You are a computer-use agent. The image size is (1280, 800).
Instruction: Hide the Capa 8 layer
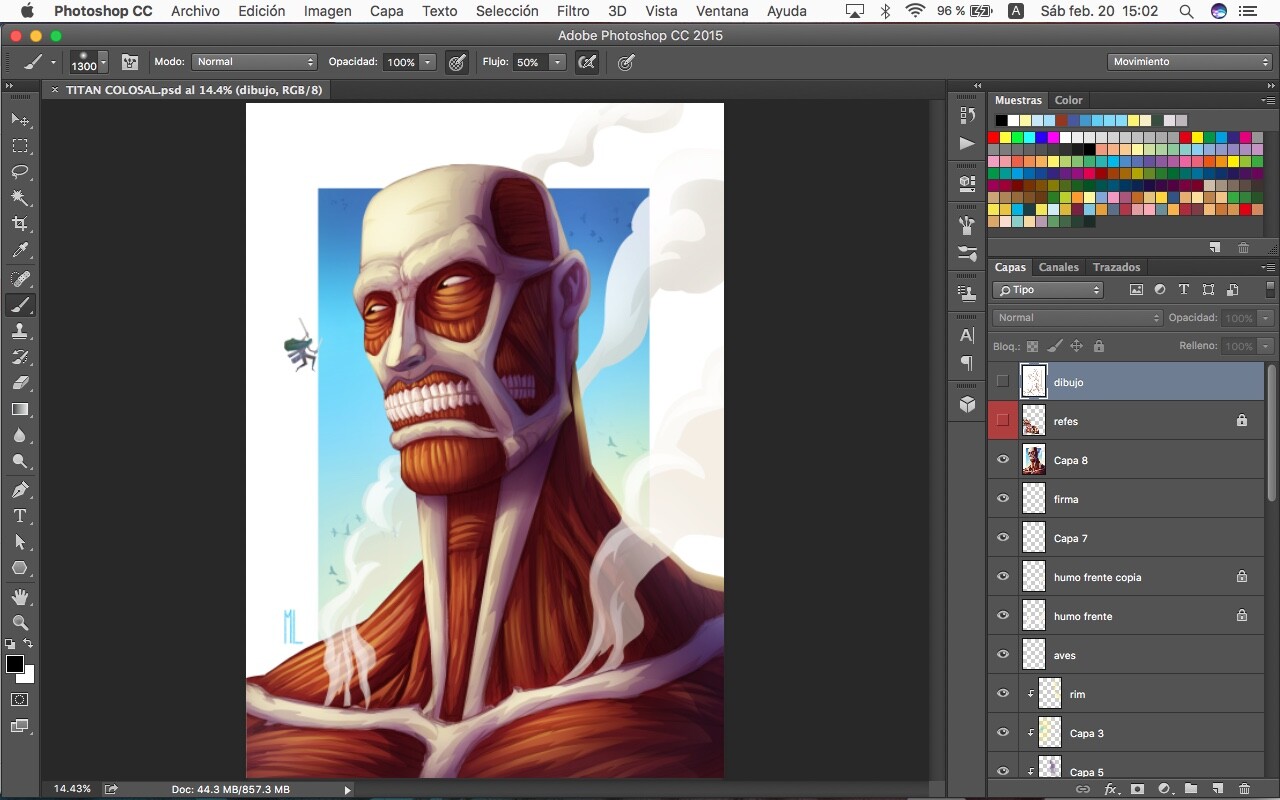1003,460
